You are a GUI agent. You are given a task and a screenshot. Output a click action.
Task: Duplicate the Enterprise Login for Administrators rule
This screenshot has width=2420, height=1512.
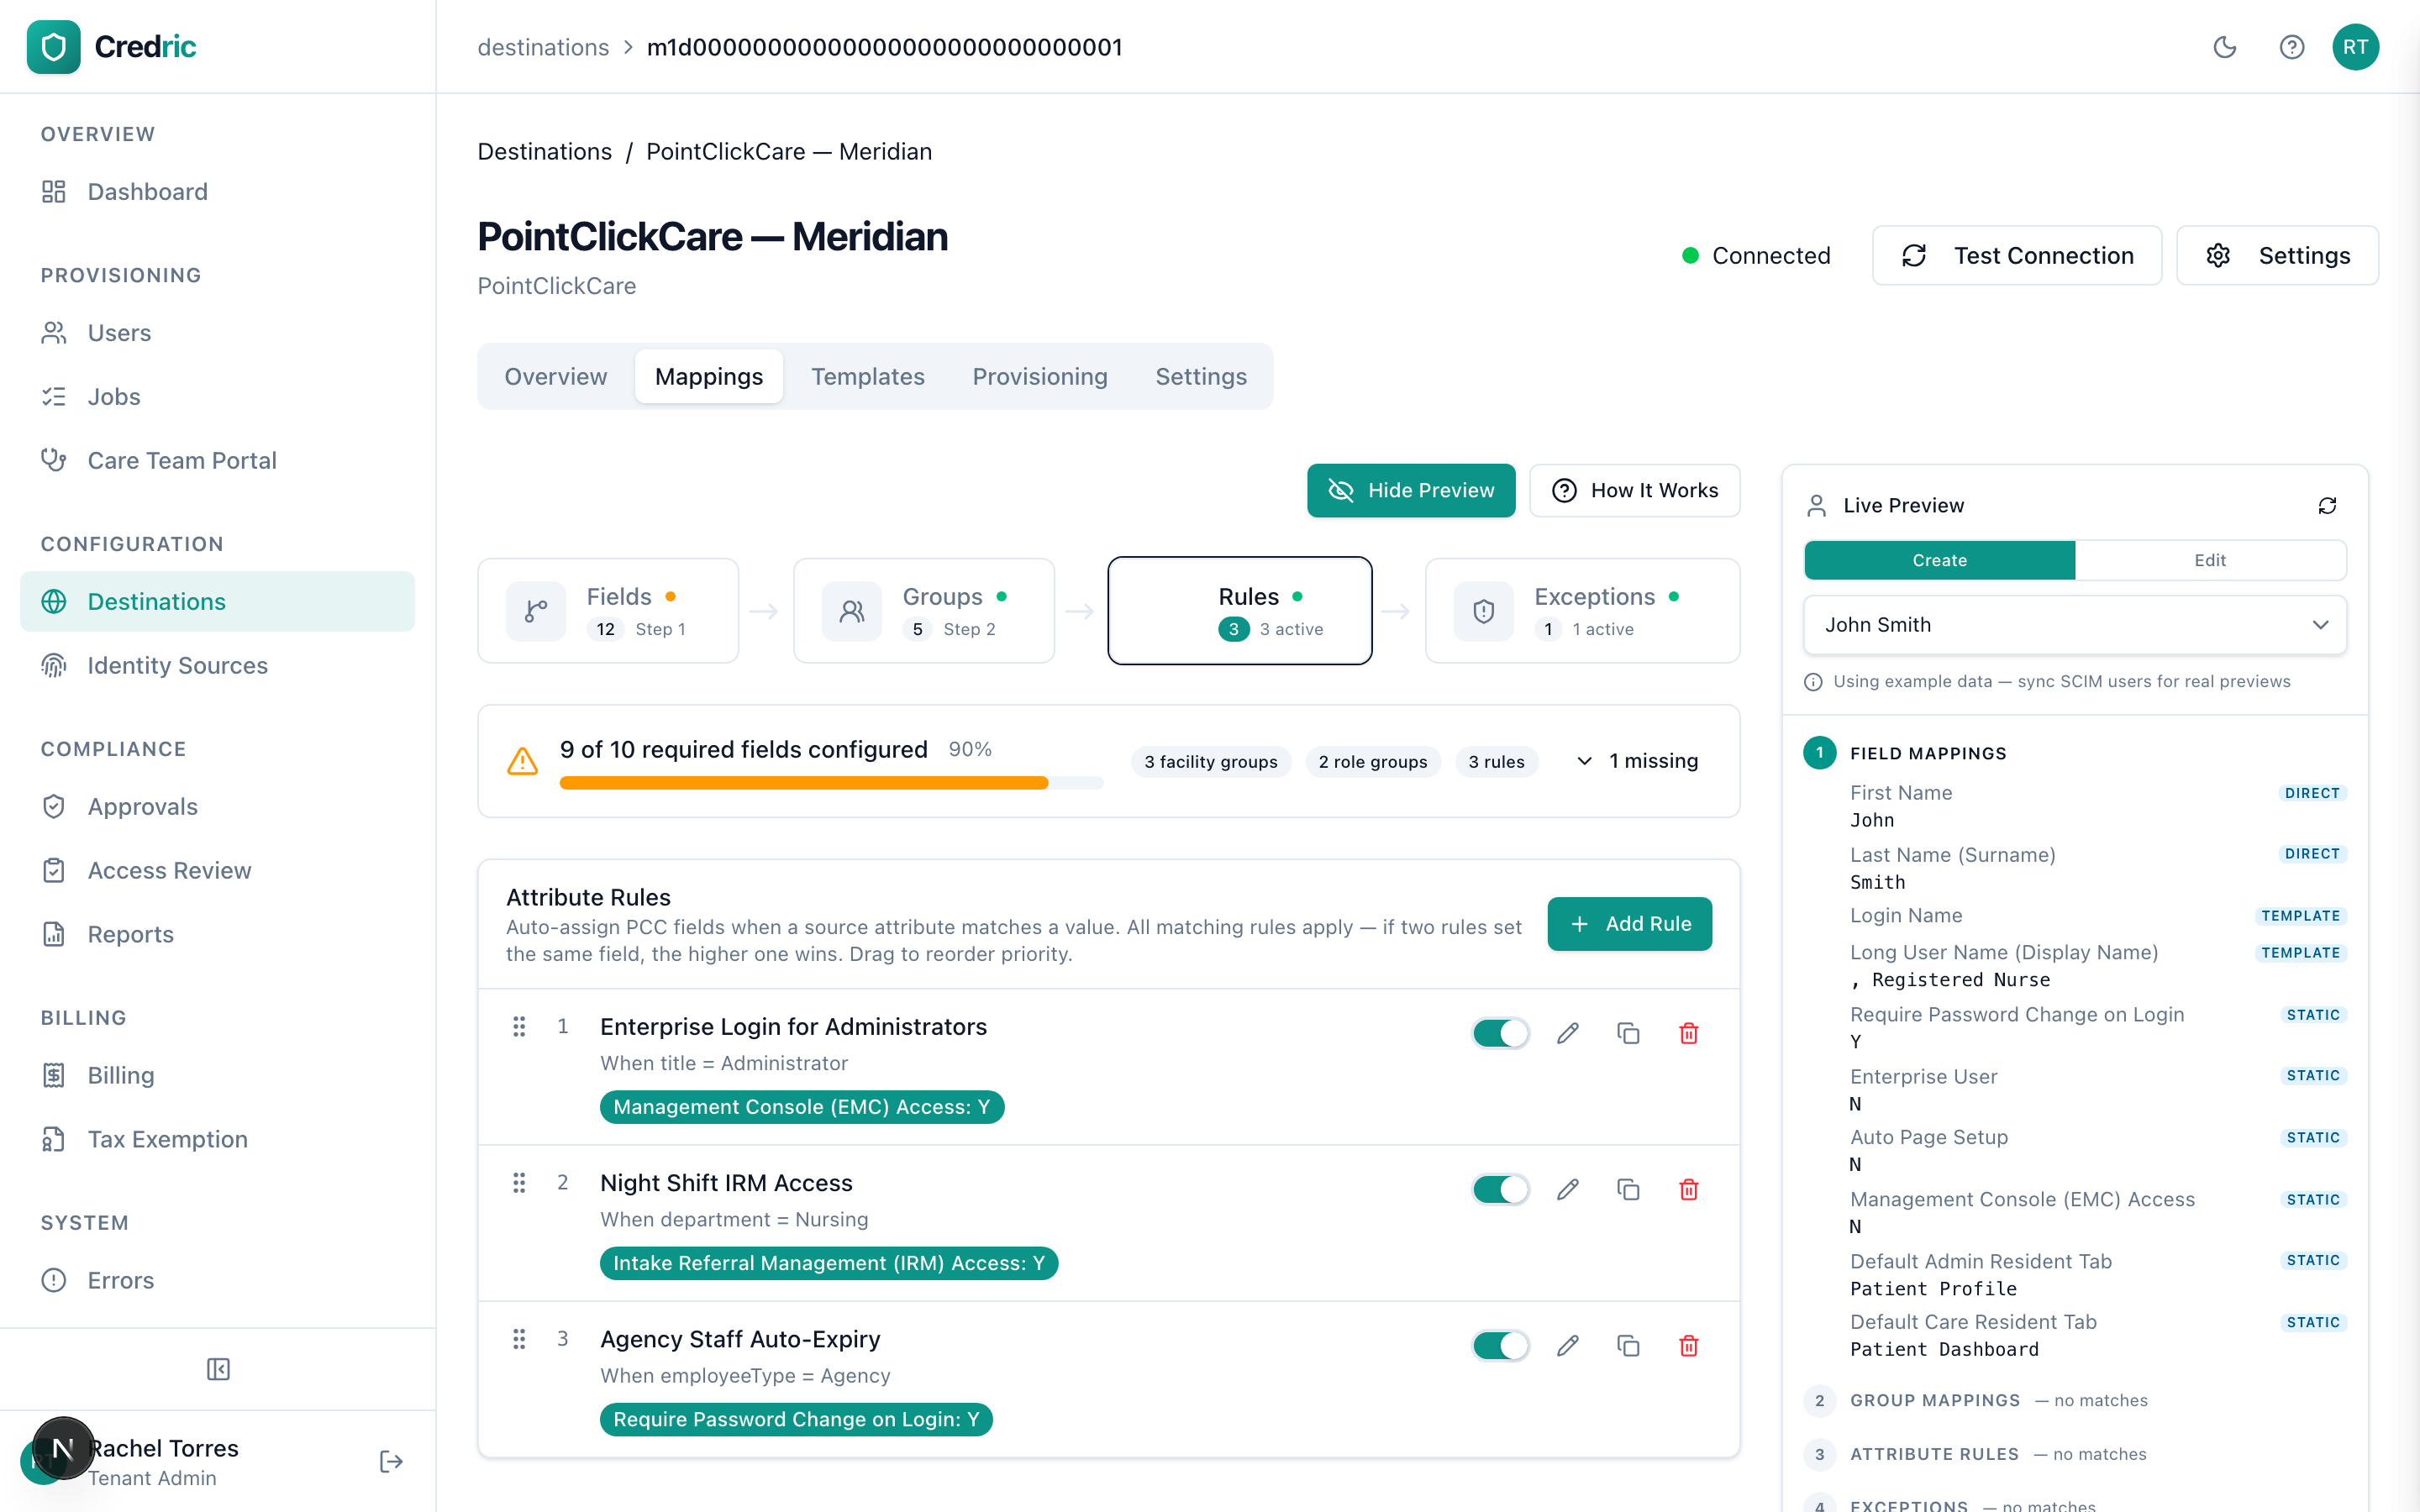point(1628,1033)
